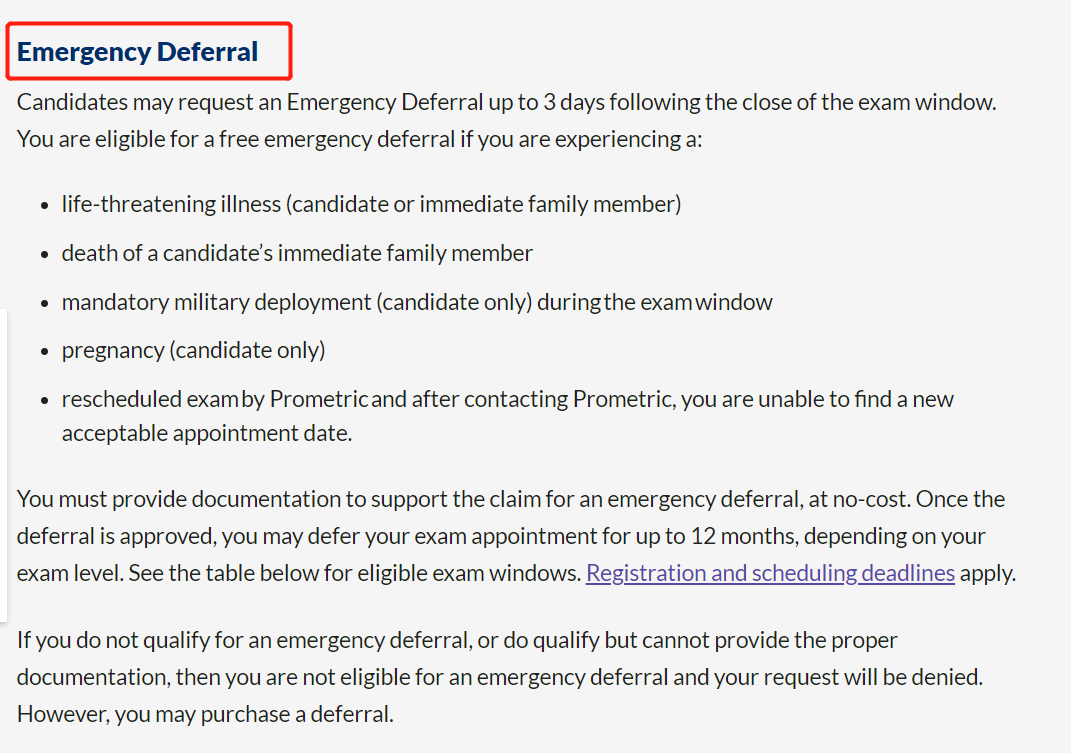The image size is (1071, 753).
Task: Click the Emergency Deferral heading
Action: pyautogui.click(x=137, y=52)
